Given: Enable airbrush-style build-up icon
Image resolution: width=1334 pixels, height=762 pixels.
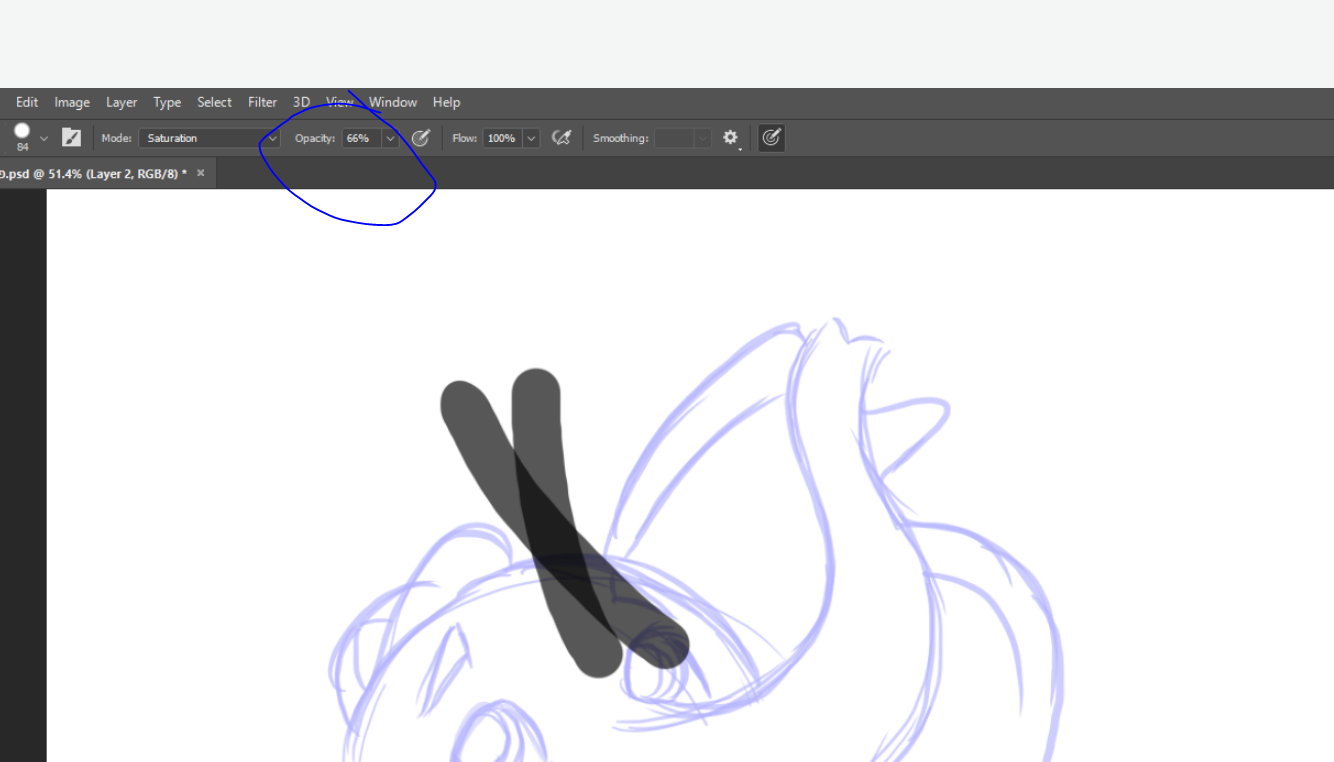Looking at the screenshot, I should click(562, 138).
